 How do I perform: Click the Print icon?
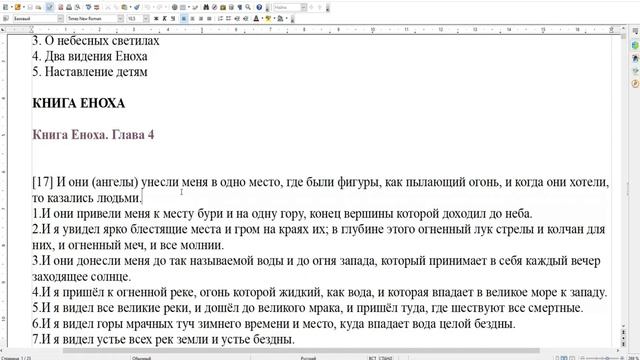(x=69, y=7)
